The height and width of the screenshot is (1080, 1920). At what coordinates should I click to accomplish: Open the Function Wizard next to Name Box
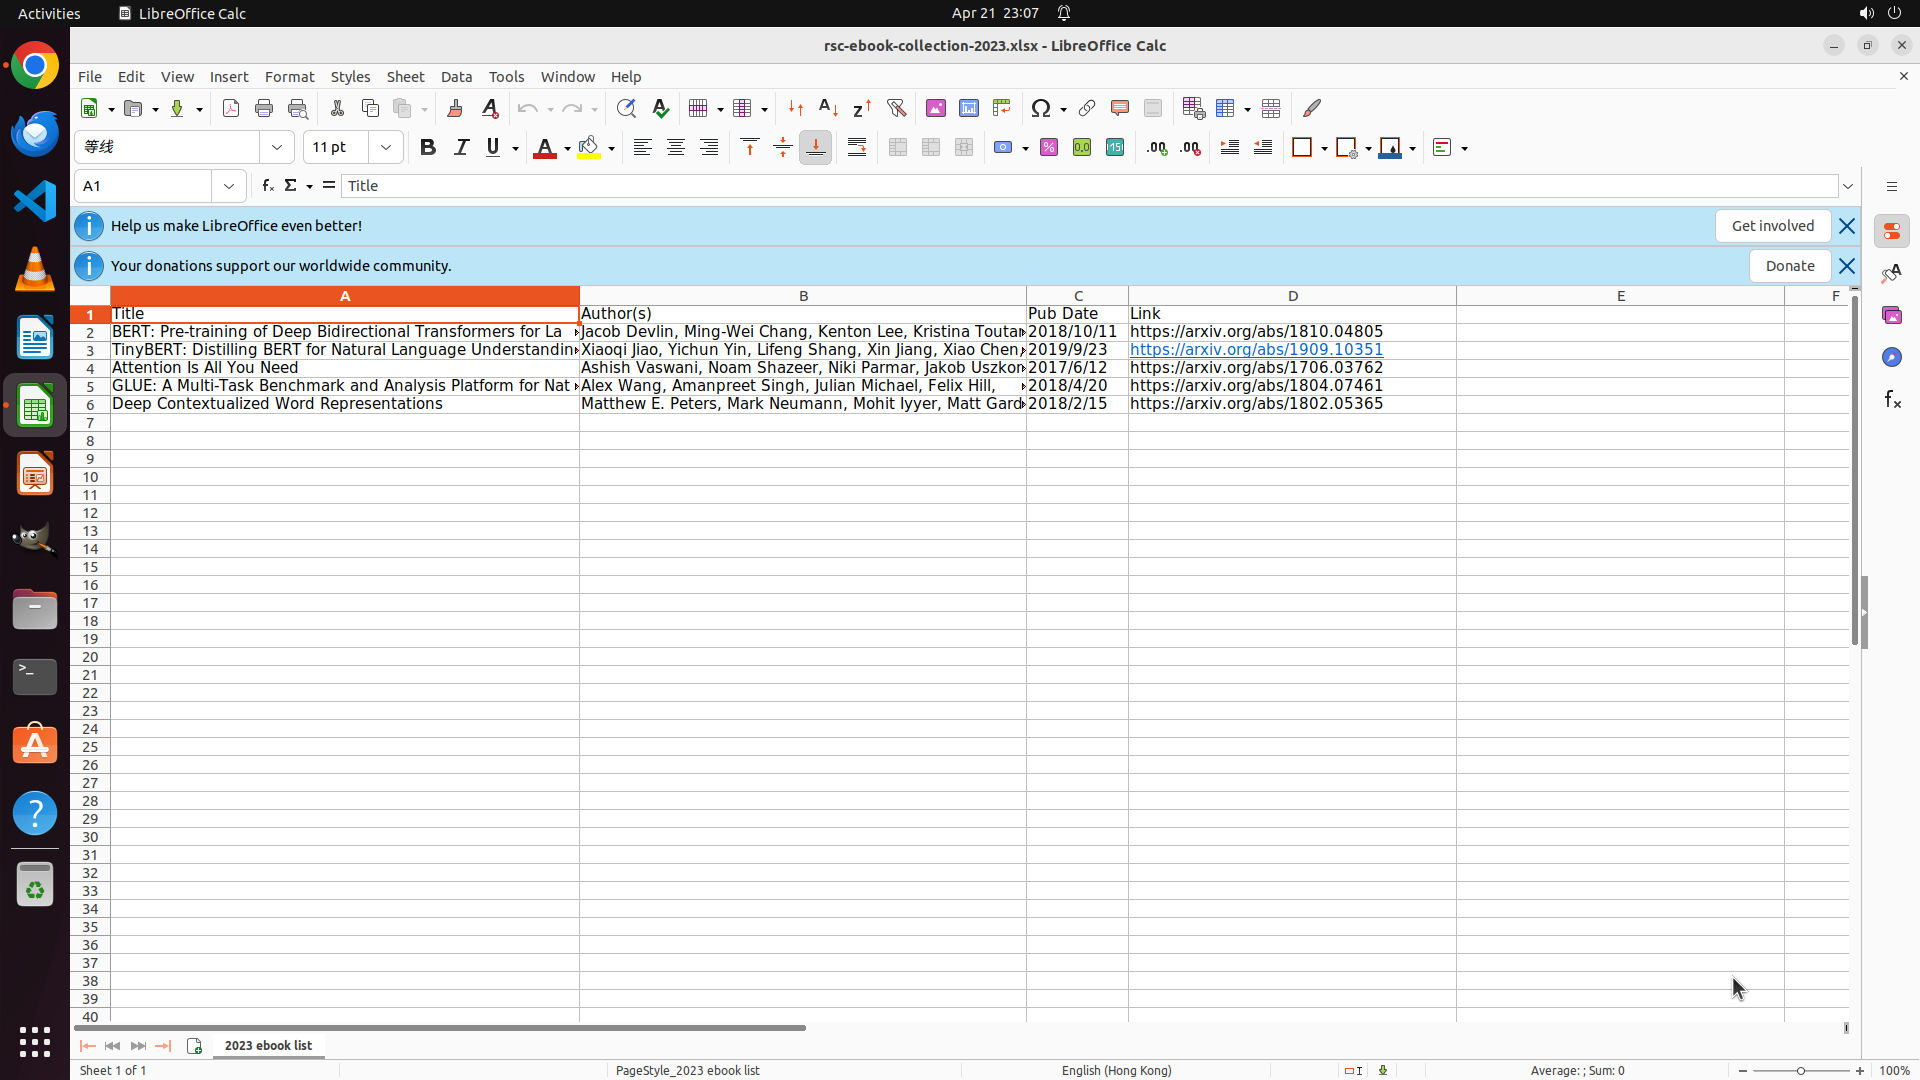pyautogui.click(x=267, y=186)
